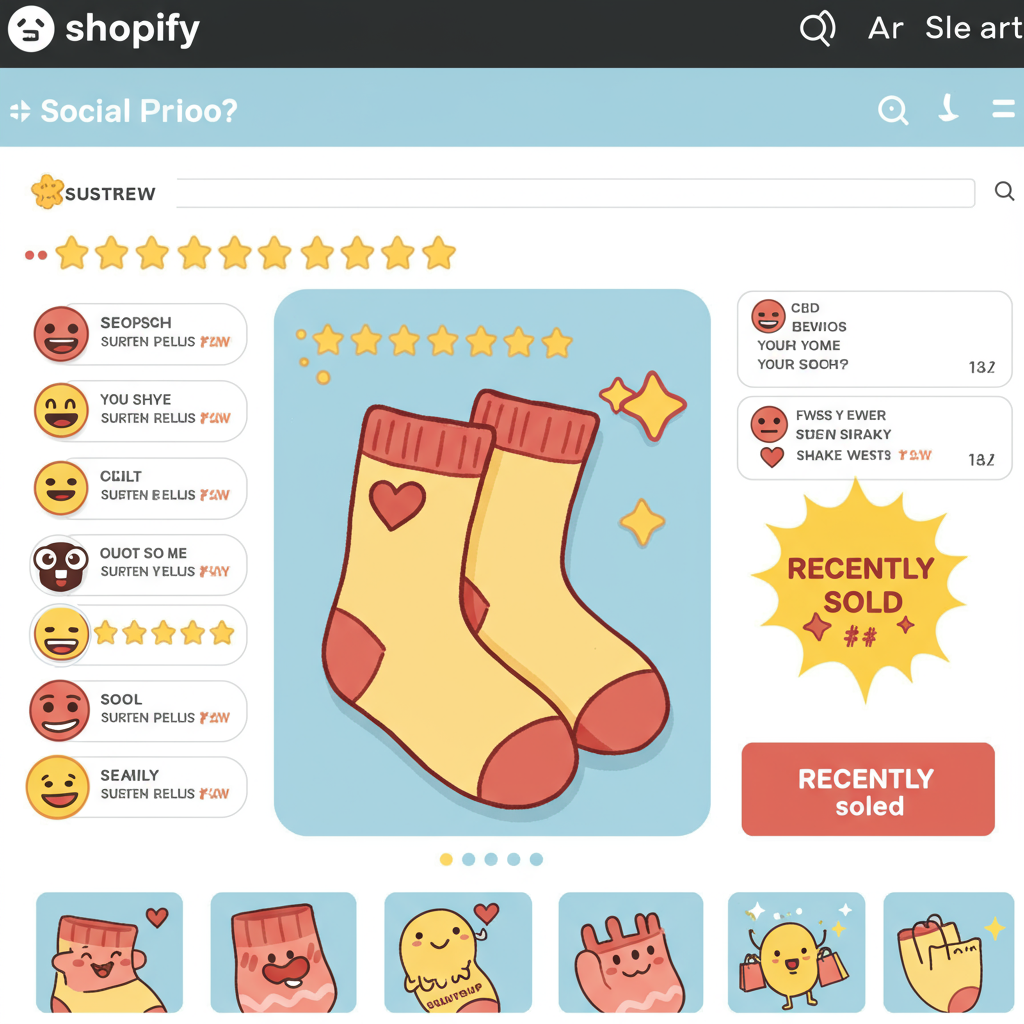Click the search icon beside the Sustrew field
1024x1024 pixels.
click(x=1004, y=191)
